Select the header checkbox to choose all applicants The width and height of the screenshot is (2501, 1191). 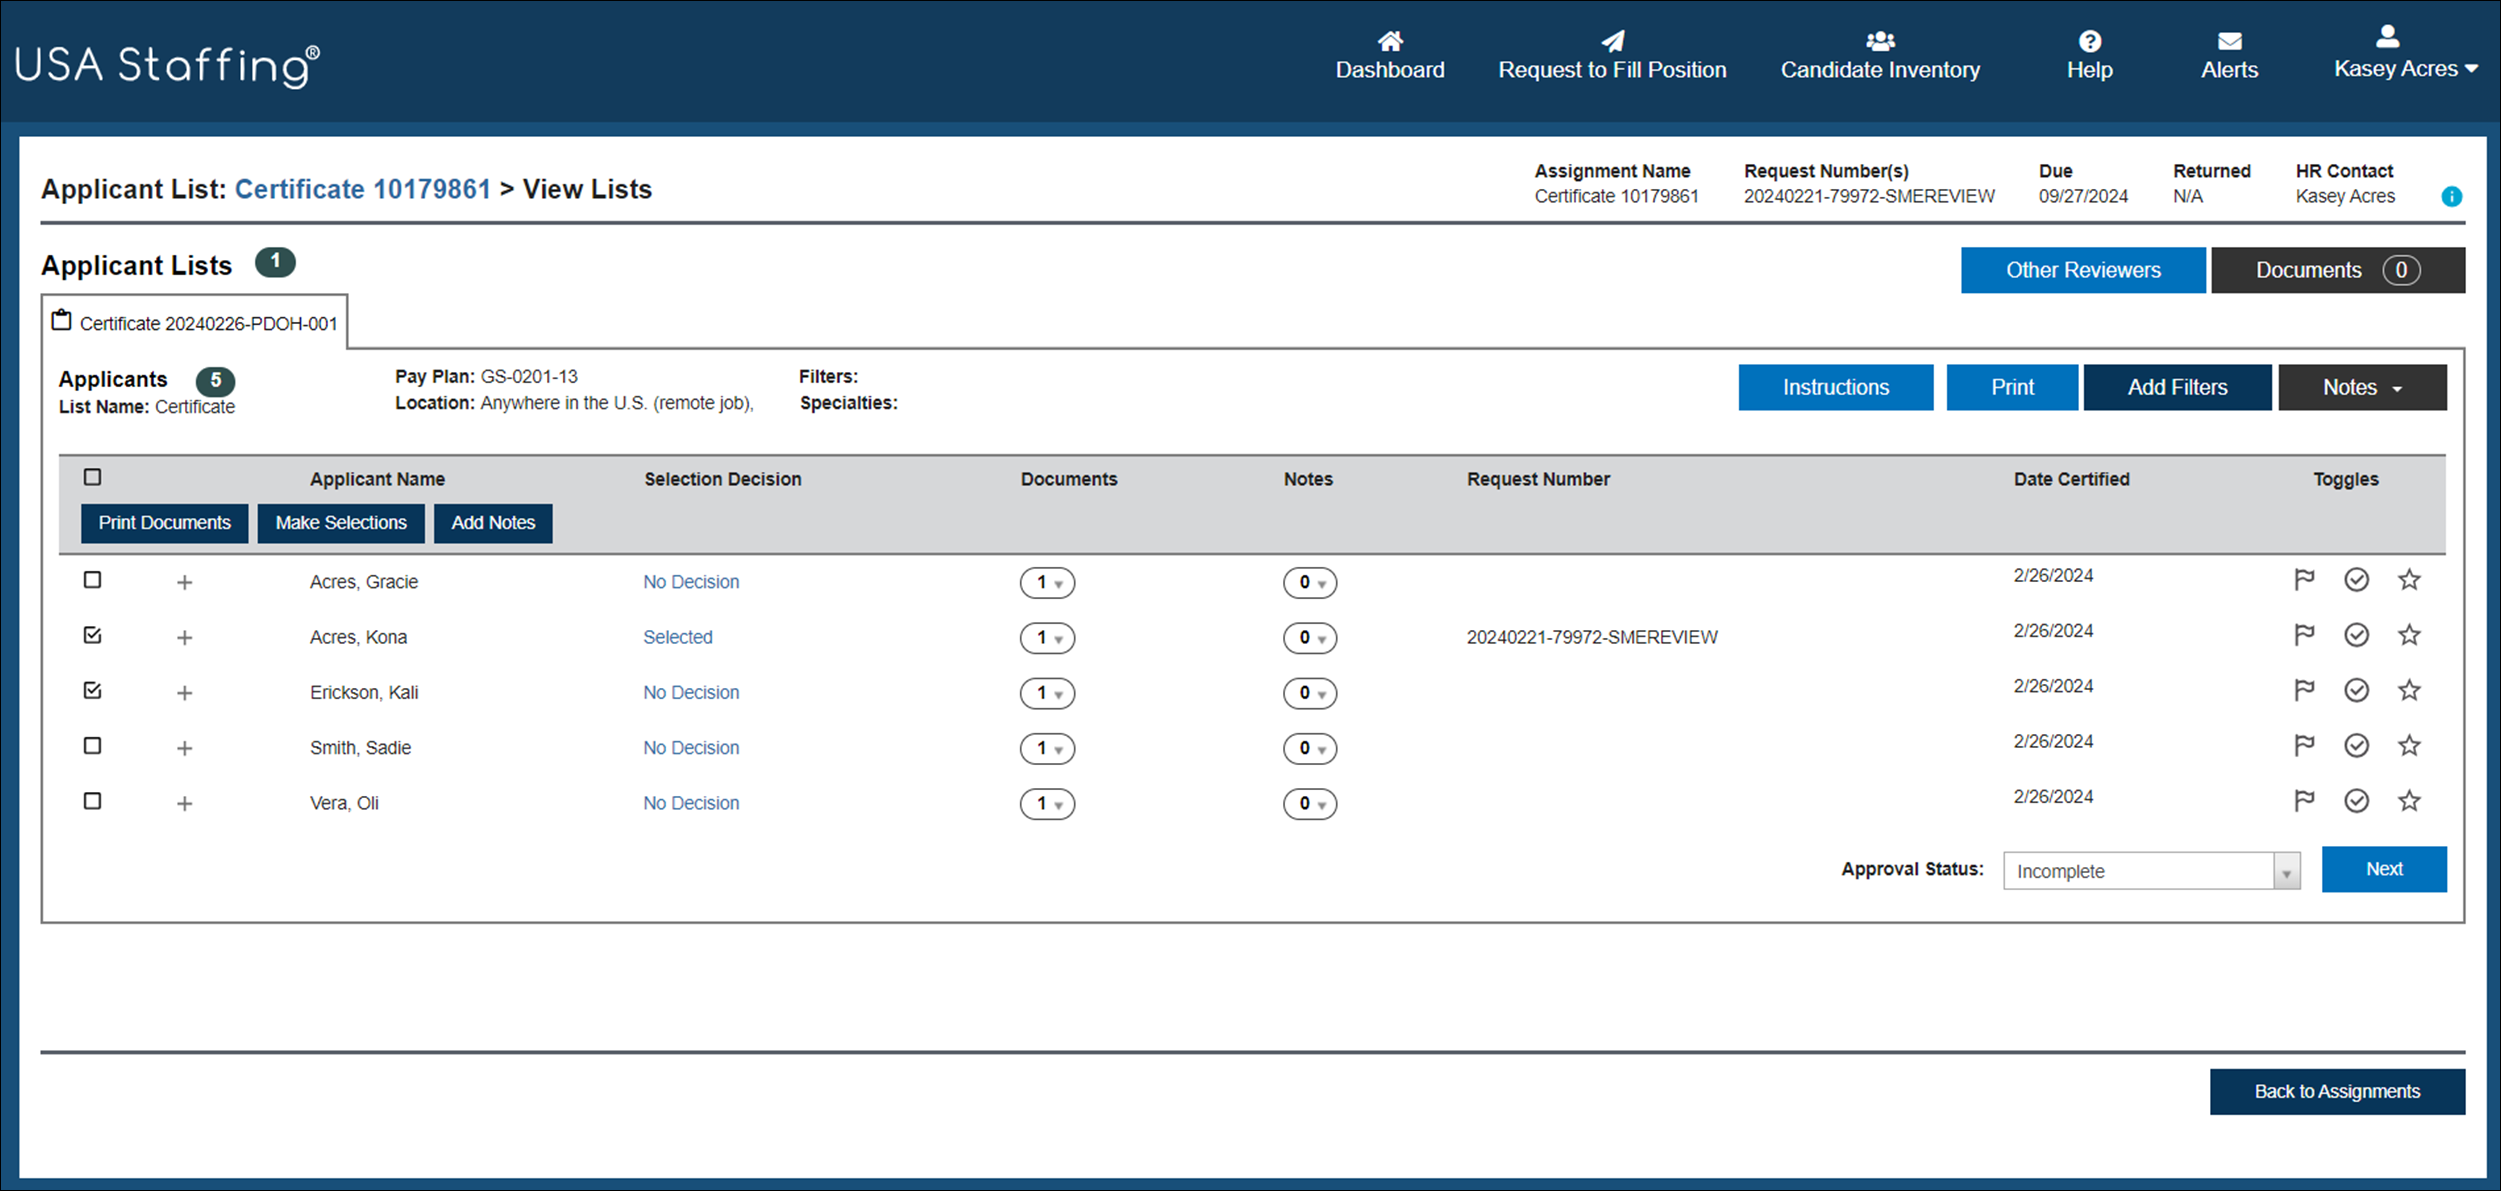[92, 477]
